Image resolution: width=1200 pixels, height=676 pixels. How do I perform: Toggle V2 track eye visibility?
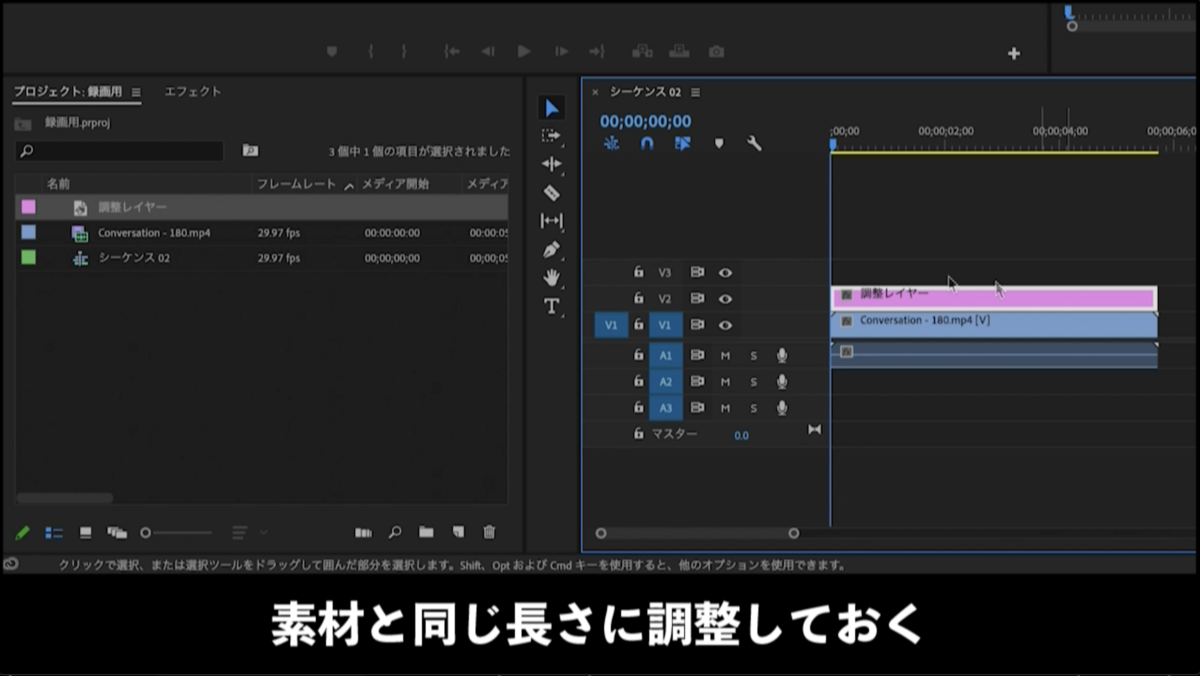725,298
